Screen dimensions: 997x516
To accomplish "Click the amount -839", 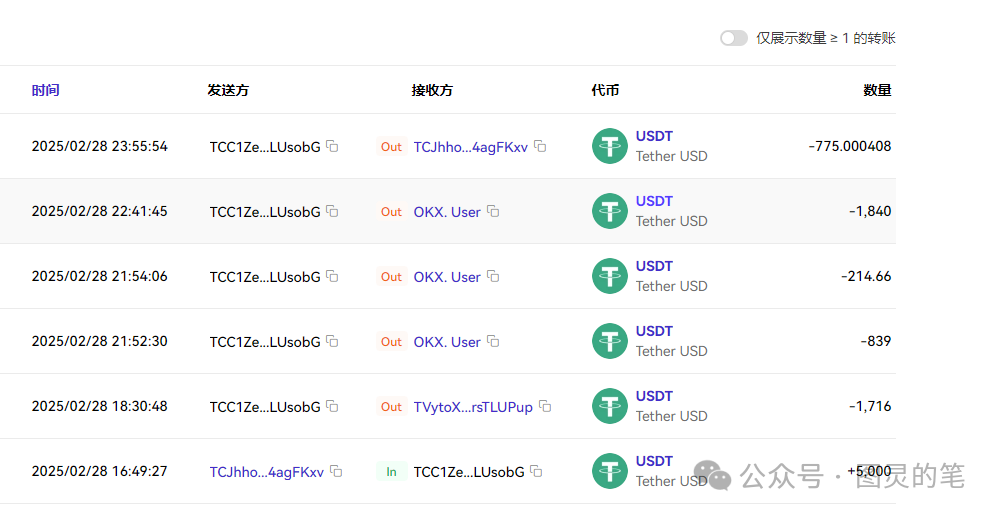I will 876,341.
